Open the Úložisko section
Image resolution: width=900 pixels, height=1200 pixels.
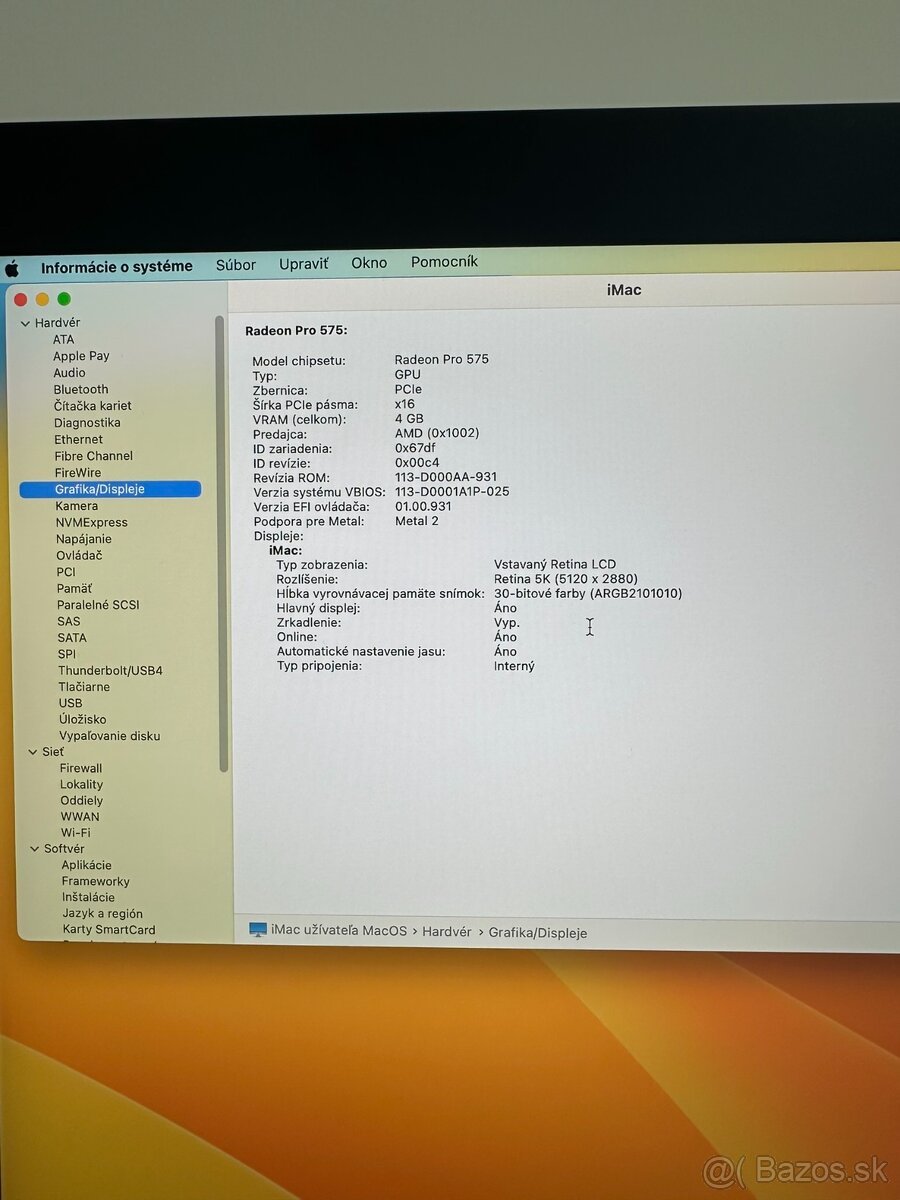point(82,719)
